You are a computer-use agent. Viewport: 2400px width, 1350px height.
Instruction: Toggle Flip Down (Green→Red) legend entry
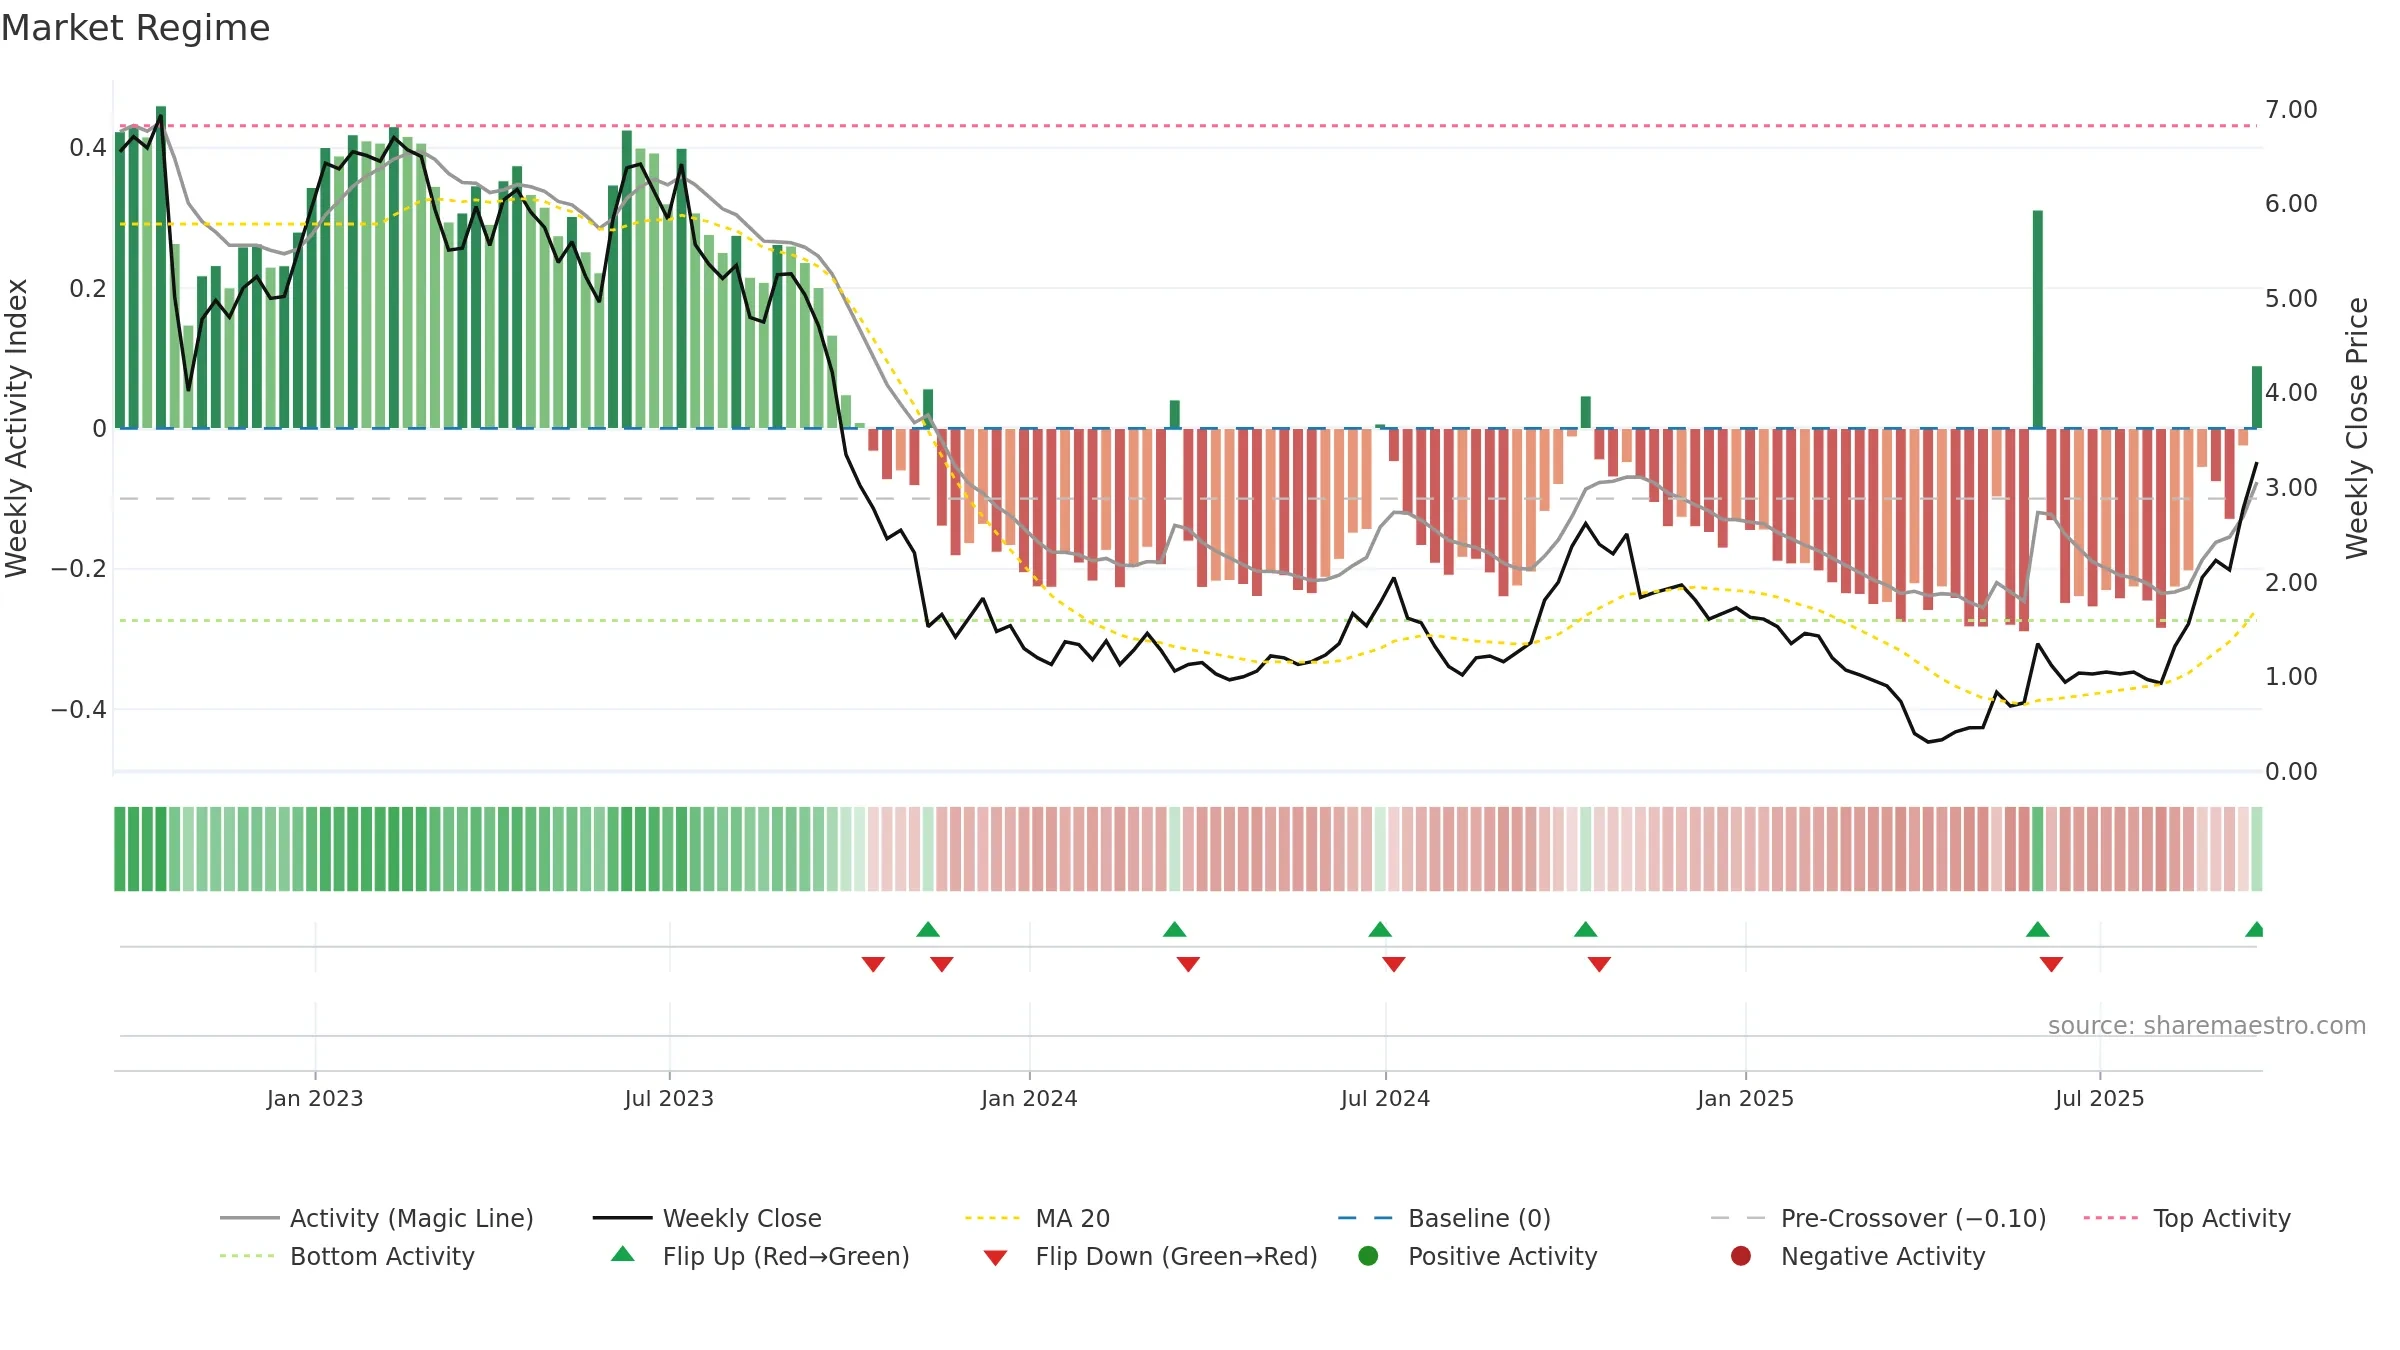click(x=1150, y=1256)
